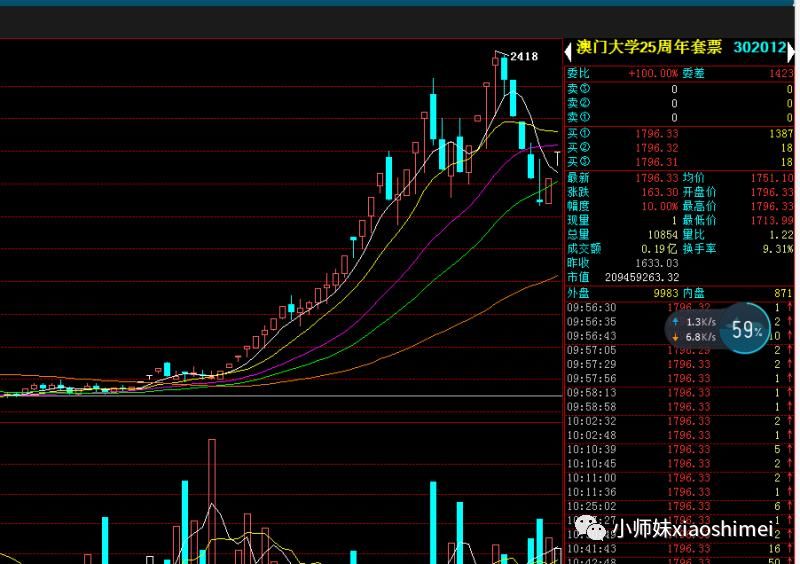
Task: Select the 买① buy order row
Action: 680,134
